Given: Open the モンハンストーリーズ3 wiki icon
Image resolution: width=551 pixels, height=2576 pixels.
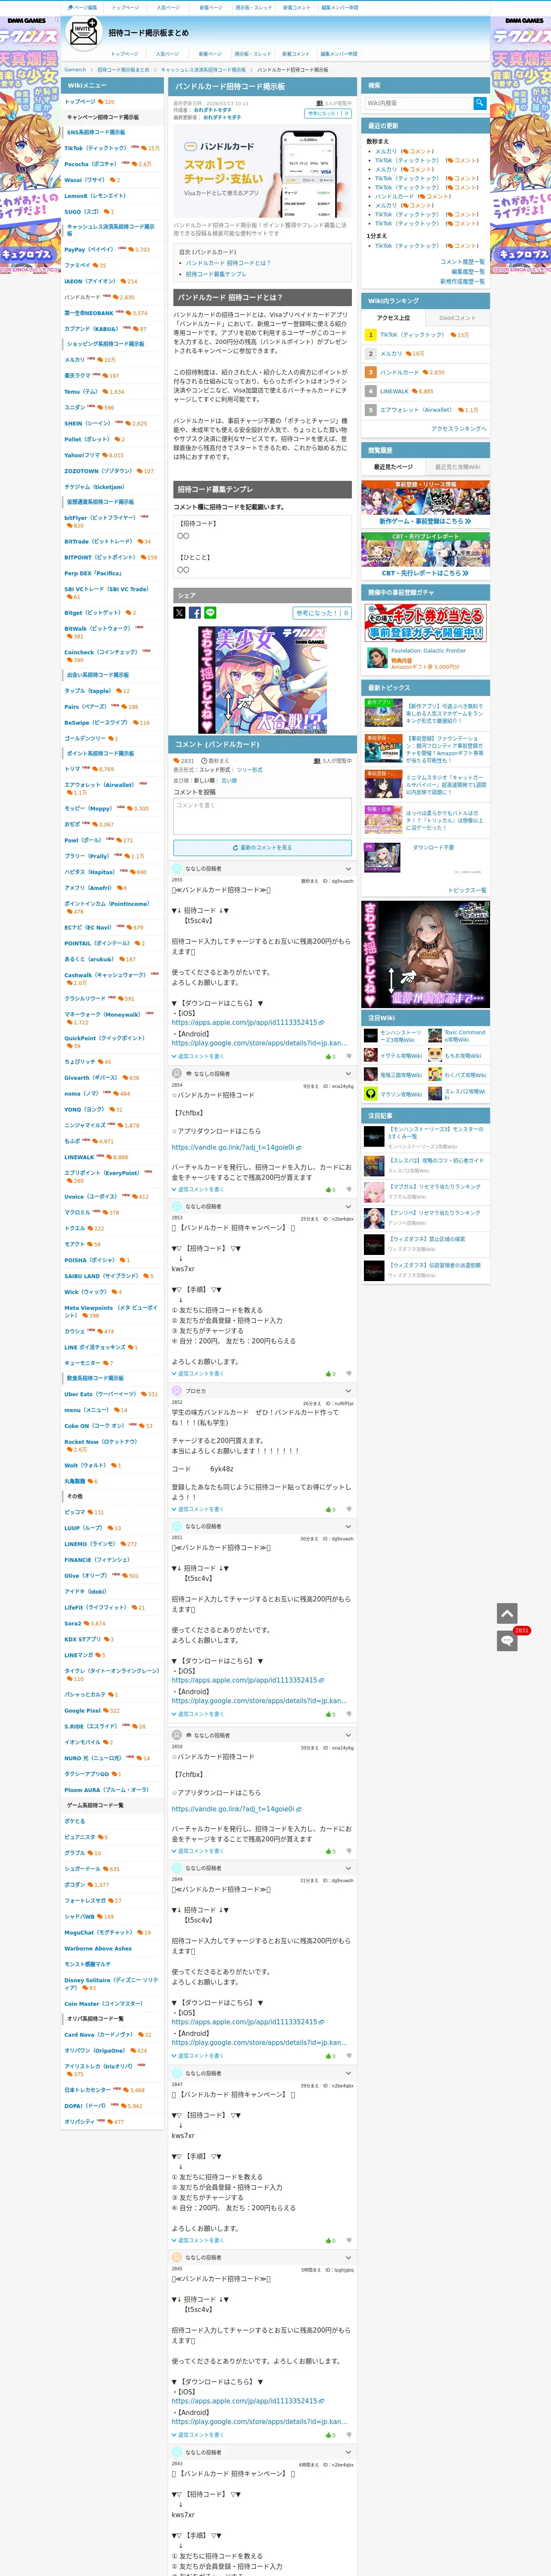Looking at the screenshot, I should tap(371, 1036).
